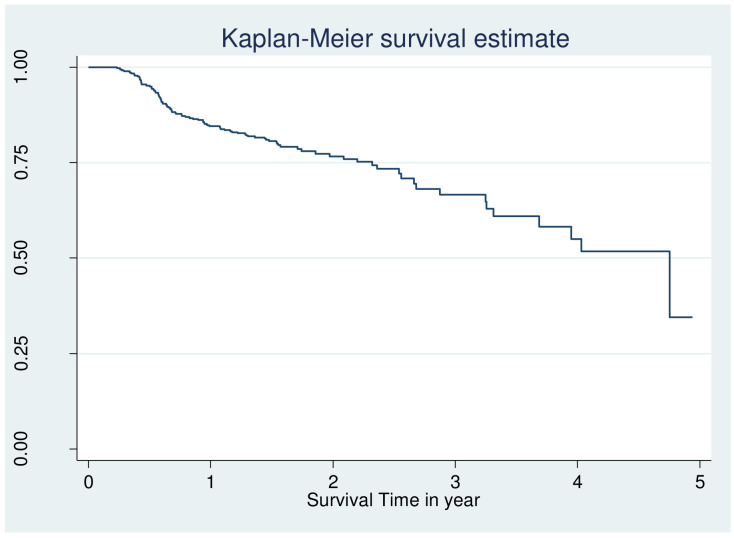The width and height of the screenshot is (734, 538).
Task: Click the x-axis tick label 5
Action: pos(700,481)
